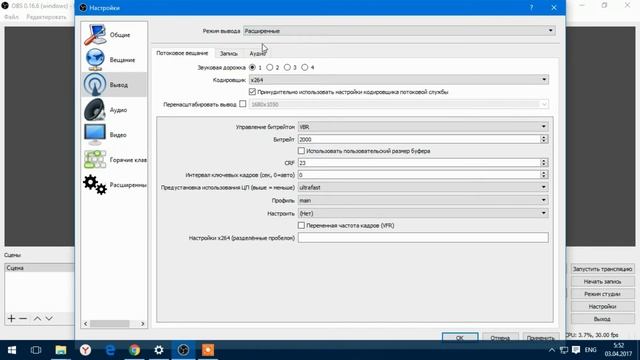Select Сцена in the scenes list

40,268
